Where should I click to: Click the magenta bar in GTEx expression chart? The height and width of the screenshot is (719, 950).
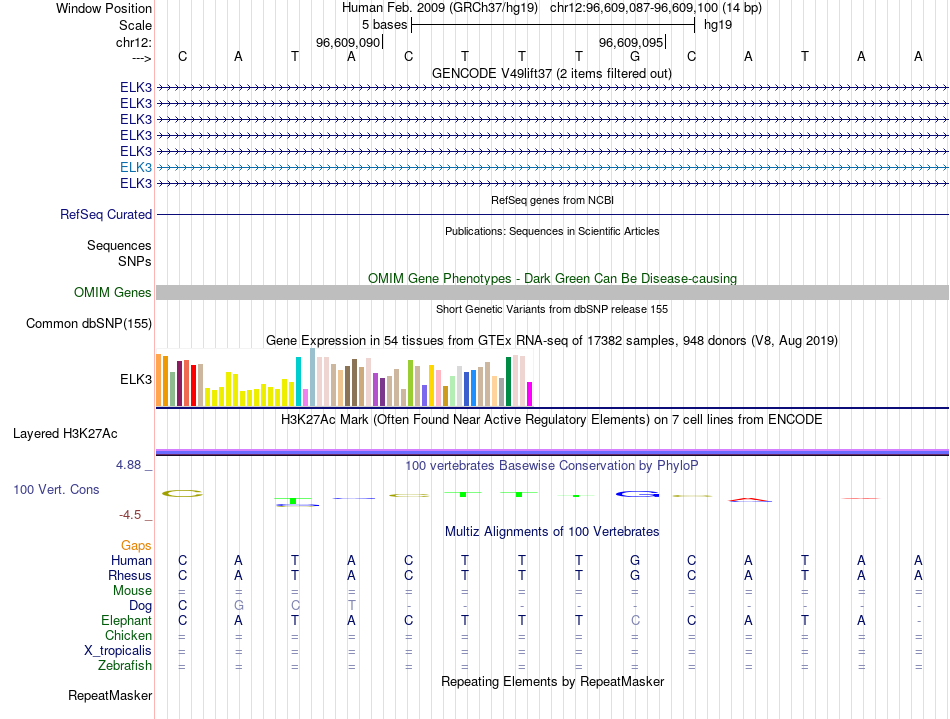coord(529,394)
